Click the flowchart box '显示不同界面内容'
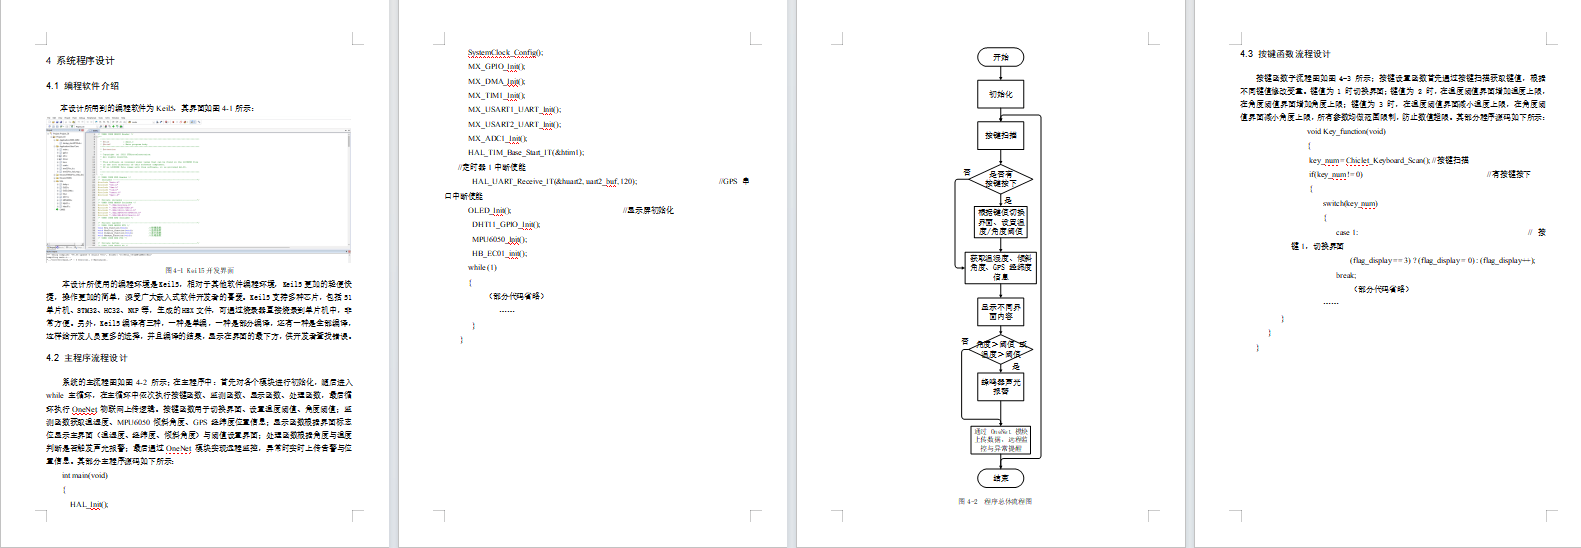The height and width of the screenshot is (548, 1581). tap(1000, 312)
